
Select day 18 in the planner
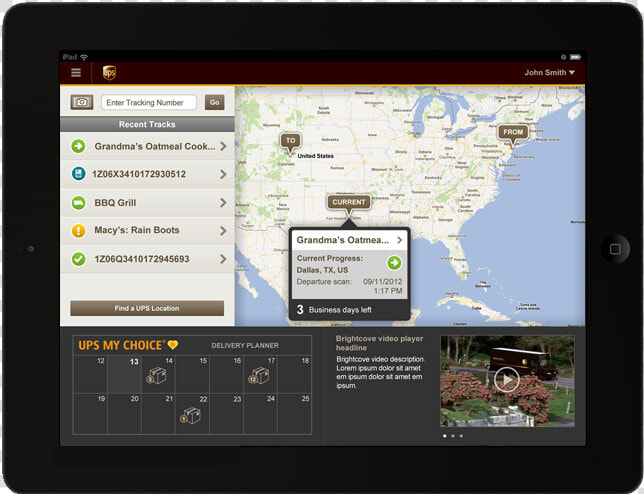(x=294, y=375)
